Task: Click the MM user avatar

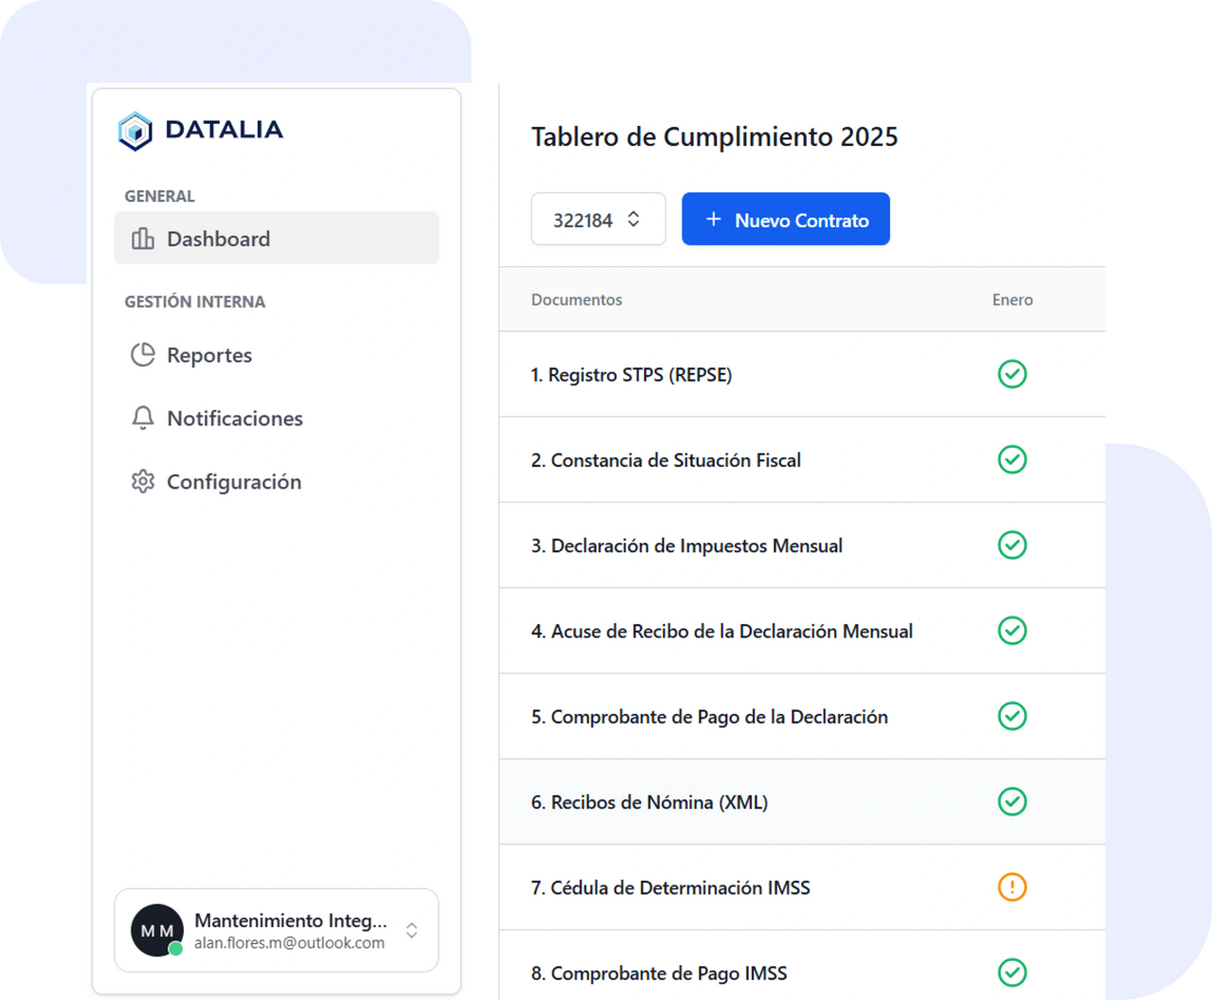Action: point(157,930)
